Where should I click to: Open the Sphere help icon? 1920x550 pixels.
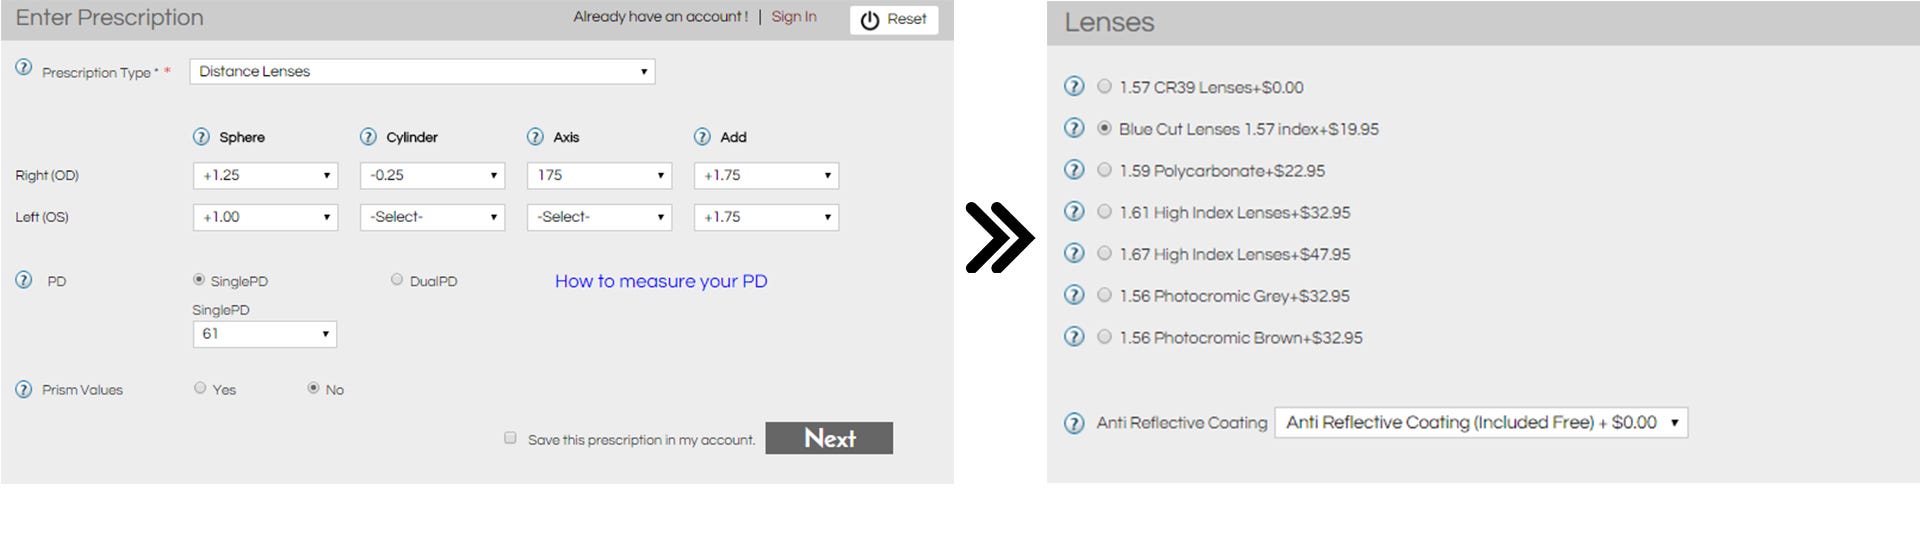tap(201, 137)
